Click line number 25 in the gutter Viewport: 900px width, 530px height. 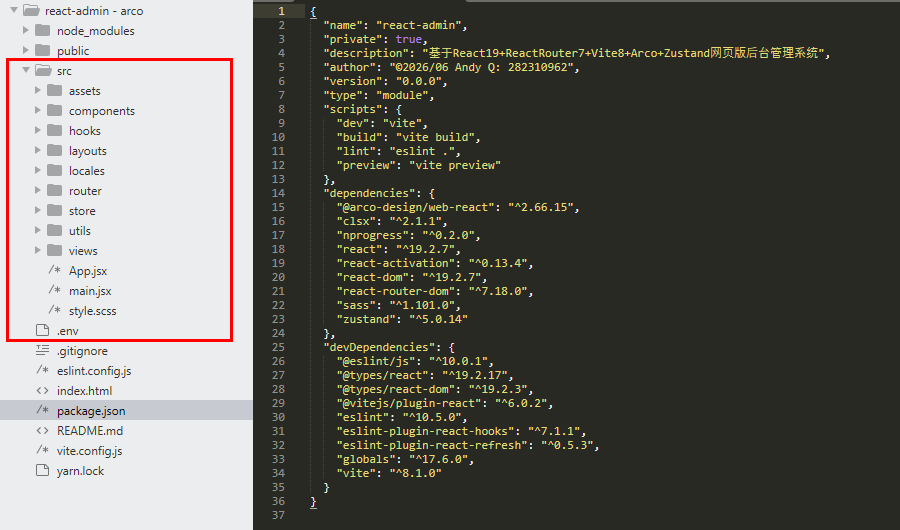pos(278,347)
